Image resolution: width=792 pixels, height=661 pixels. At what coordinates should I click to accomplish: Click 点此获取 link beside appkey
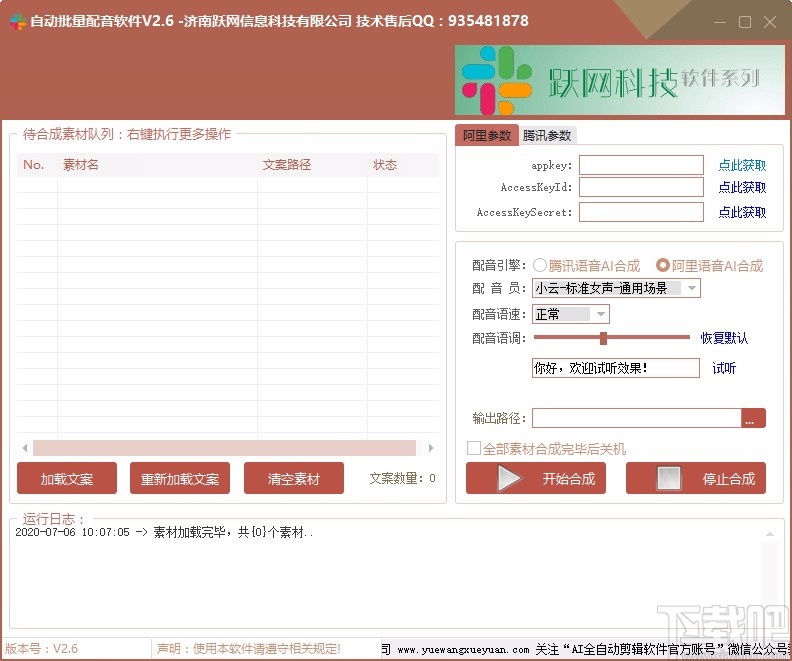[x=742, y=165]
